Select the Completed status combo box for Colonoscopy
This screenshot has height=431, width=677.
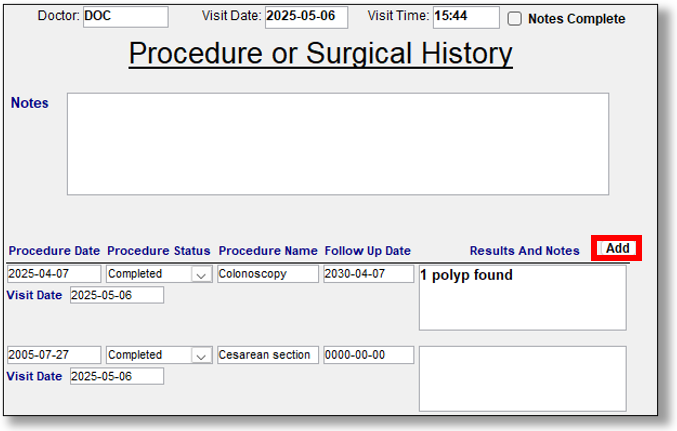pyautogui.click(x=159, y=274)
